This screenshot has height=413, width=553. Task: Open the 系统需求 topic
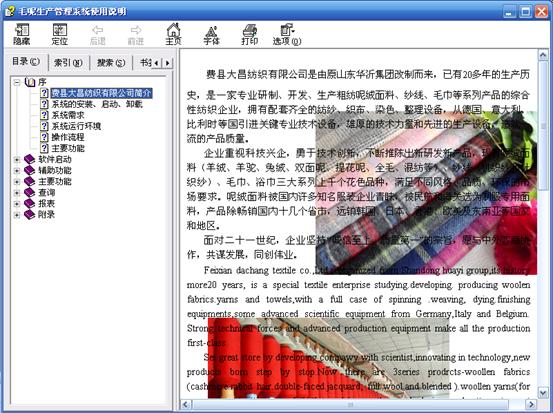[x=68, y=115]
